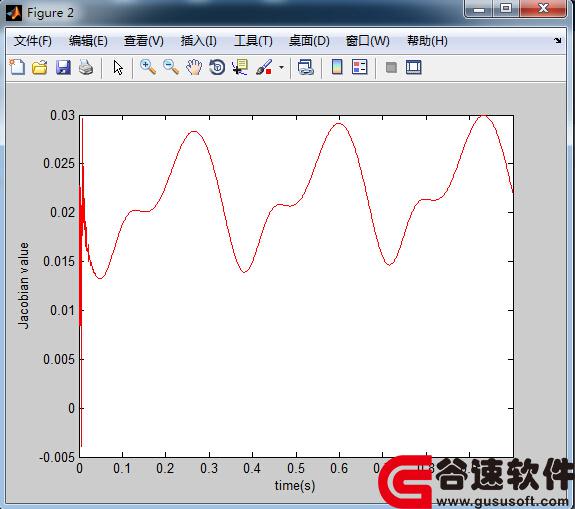The image size is (575, 509).
Task: Expand the toolbar dock arrow at menu right
Action: click(x=557, y=41)
